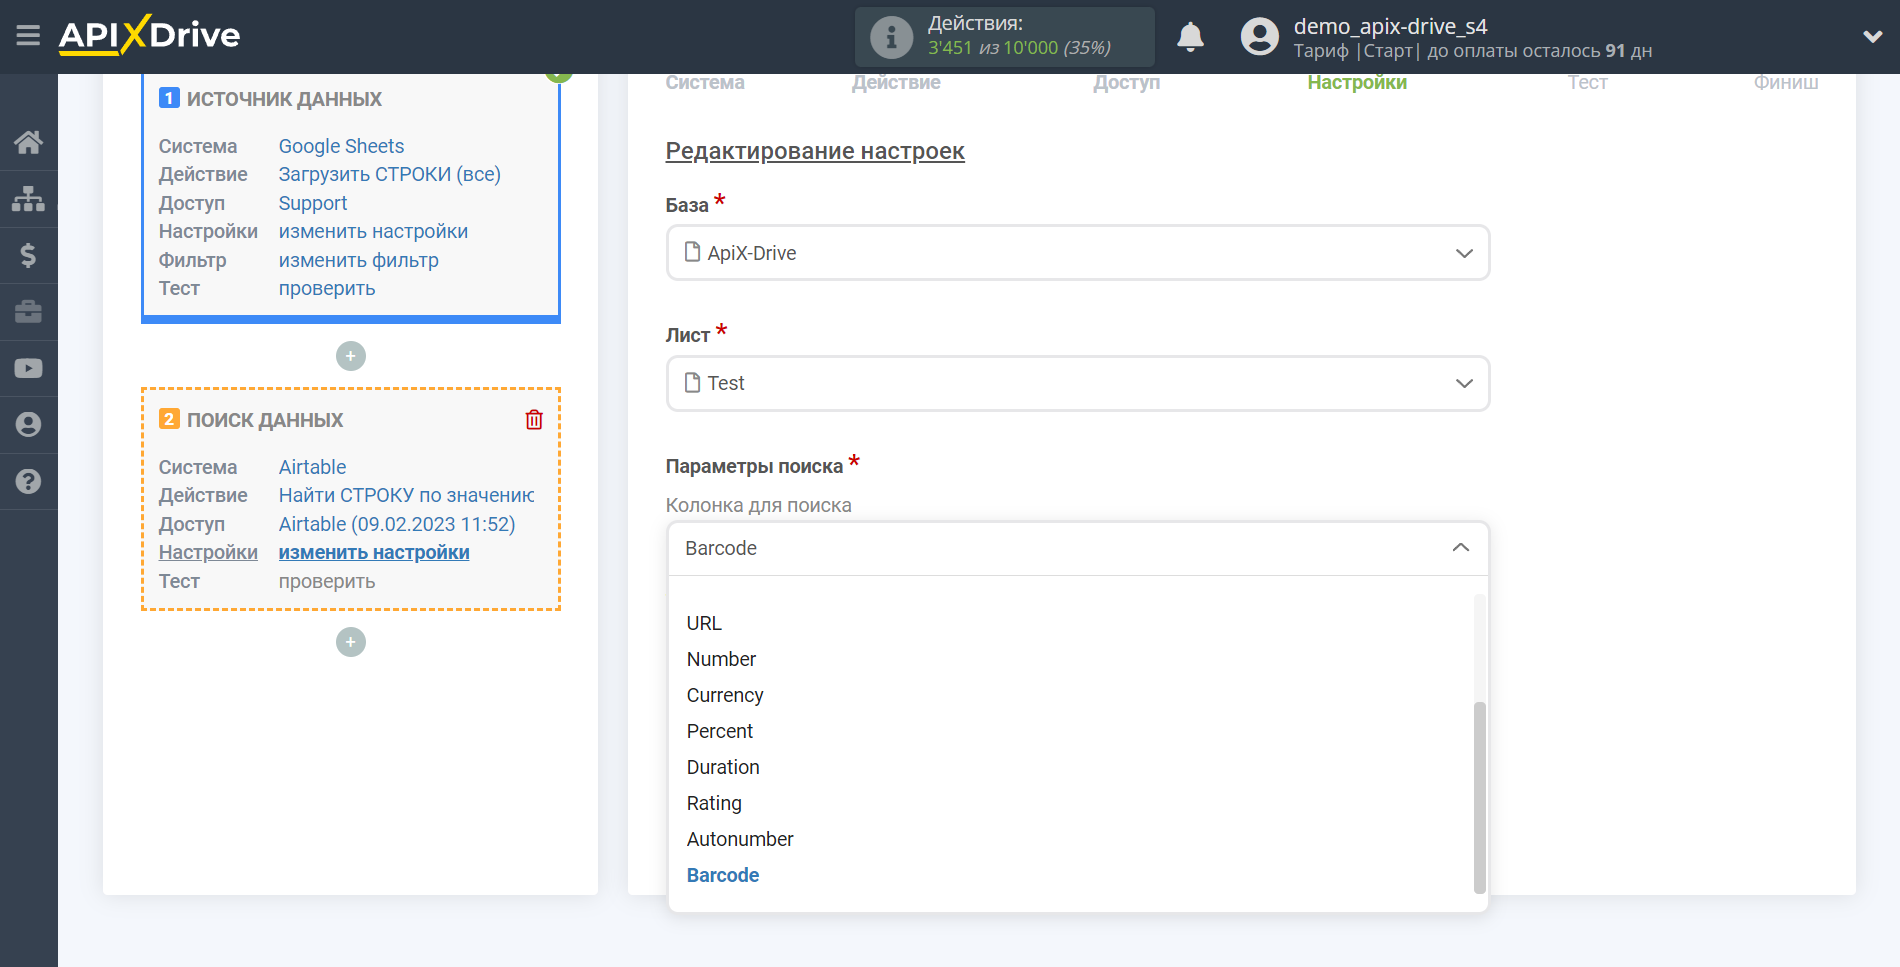This screenshot has height=967, width=1900.
Task: Click изменить фильтр link
Action: click(358, 260)
